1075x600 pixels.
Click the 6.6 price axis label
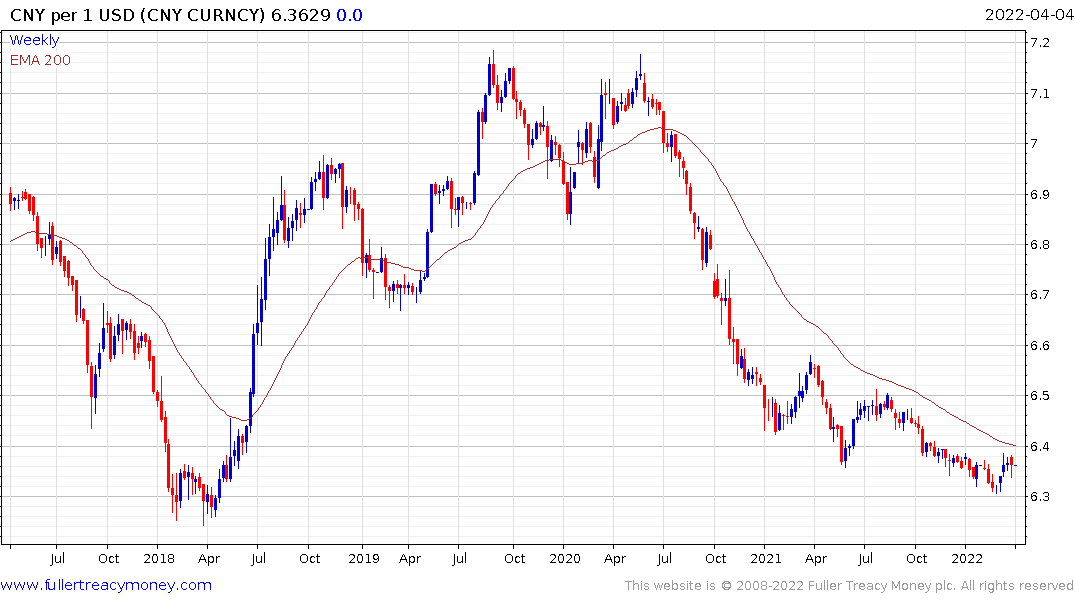[x=1039, y=346]
